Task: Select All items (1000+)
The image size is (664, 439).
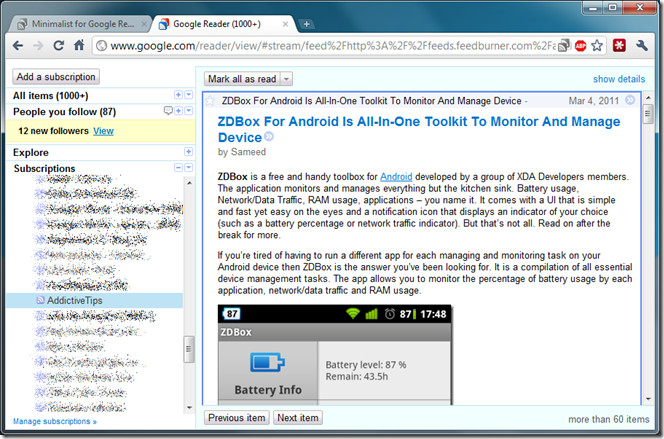Action: click(x=50, y=96)
